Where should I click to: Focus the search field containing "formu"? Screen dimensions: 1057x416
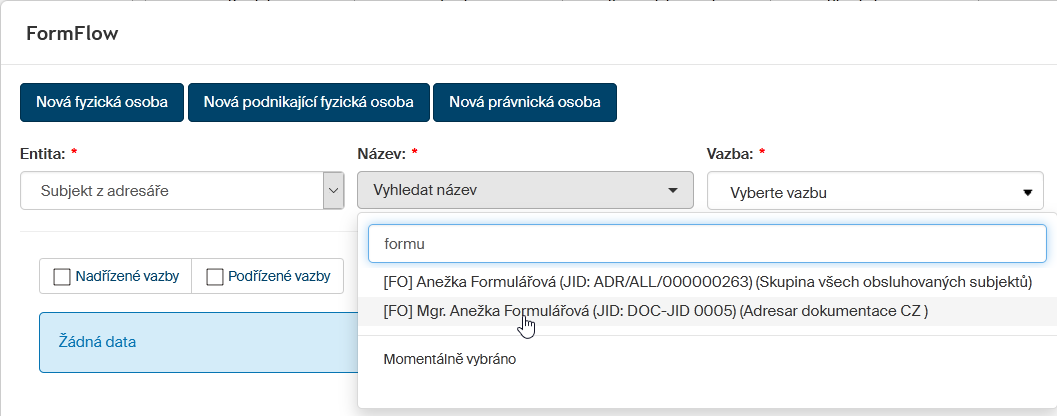pyautogui.click(x=706, y=243)
